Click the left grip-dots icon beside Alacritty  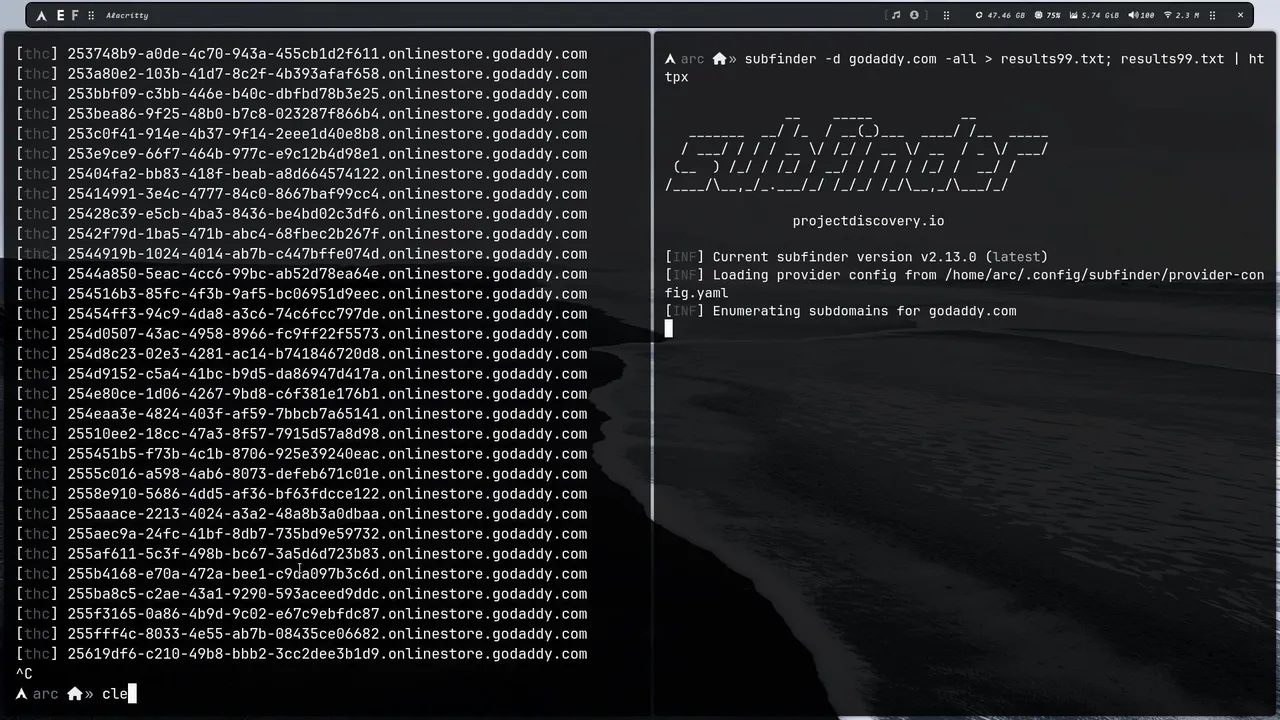(x=92, y=16)
